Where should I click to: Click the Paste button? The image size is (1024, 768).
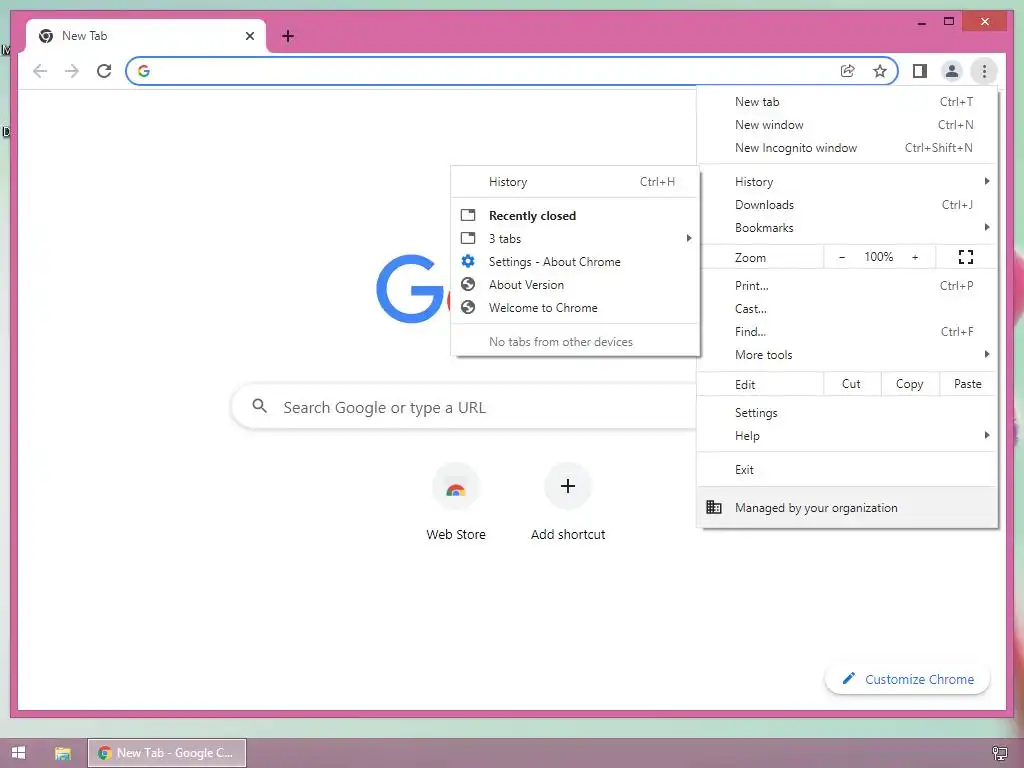point(968,384)
